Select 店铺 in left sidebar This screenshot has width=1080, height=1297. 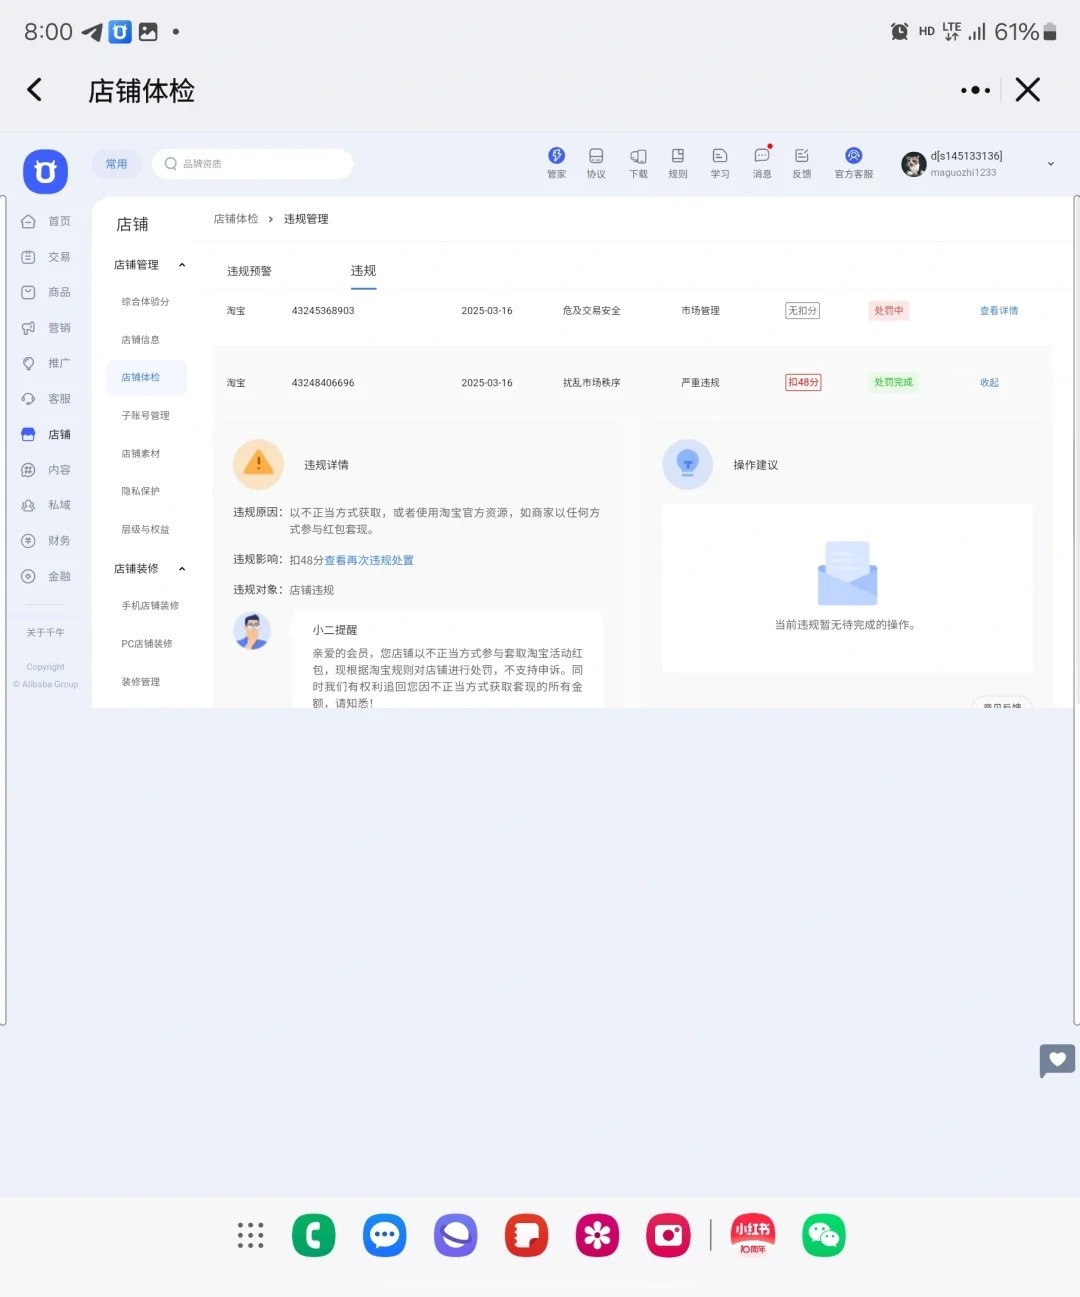[x=46, y=434]
